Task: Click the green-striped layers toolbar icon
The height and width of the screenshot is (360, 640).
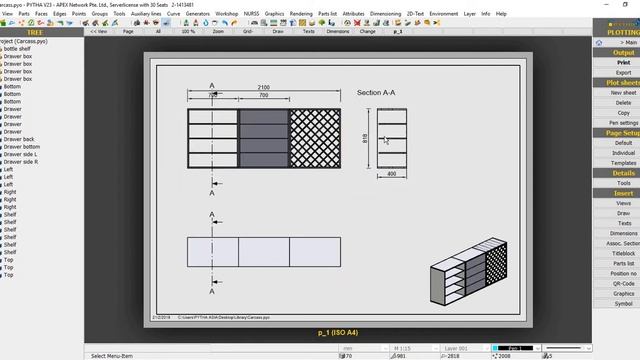Action: coord(273,23)
